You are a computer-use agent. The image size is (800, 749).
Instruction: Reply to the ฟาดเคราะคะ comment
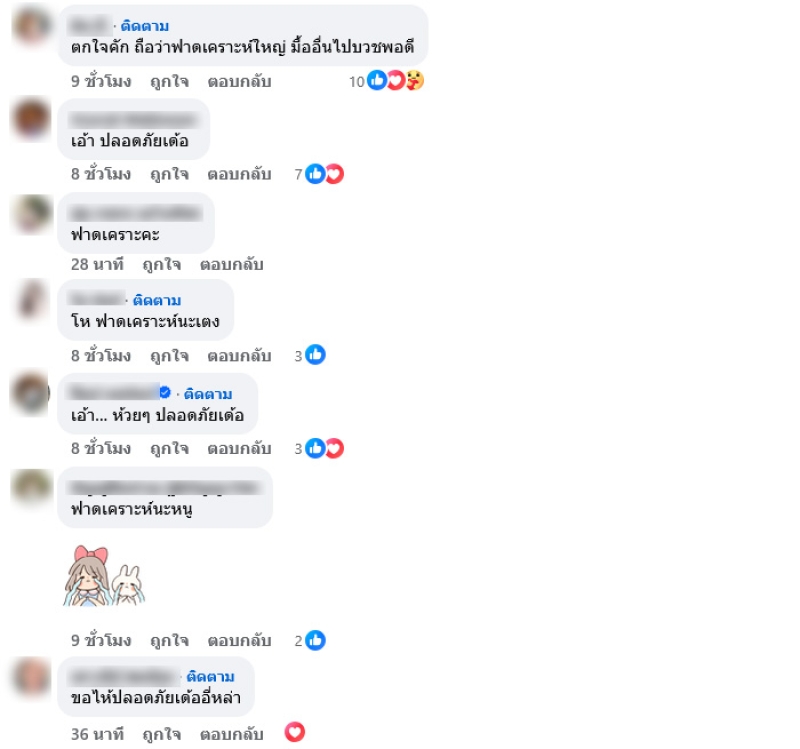click(232, 265)
